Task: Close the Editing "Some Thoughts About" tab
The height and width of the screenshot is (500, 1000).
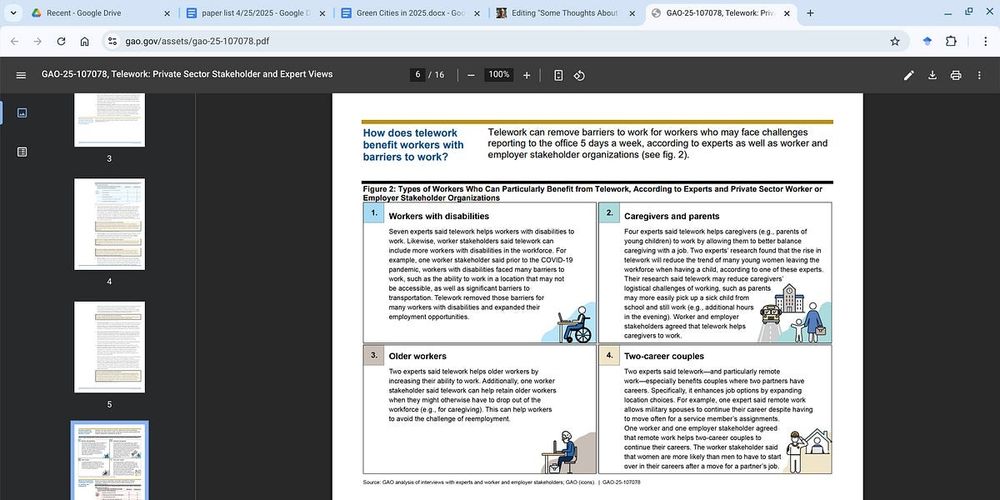Action: pos(632,13)
